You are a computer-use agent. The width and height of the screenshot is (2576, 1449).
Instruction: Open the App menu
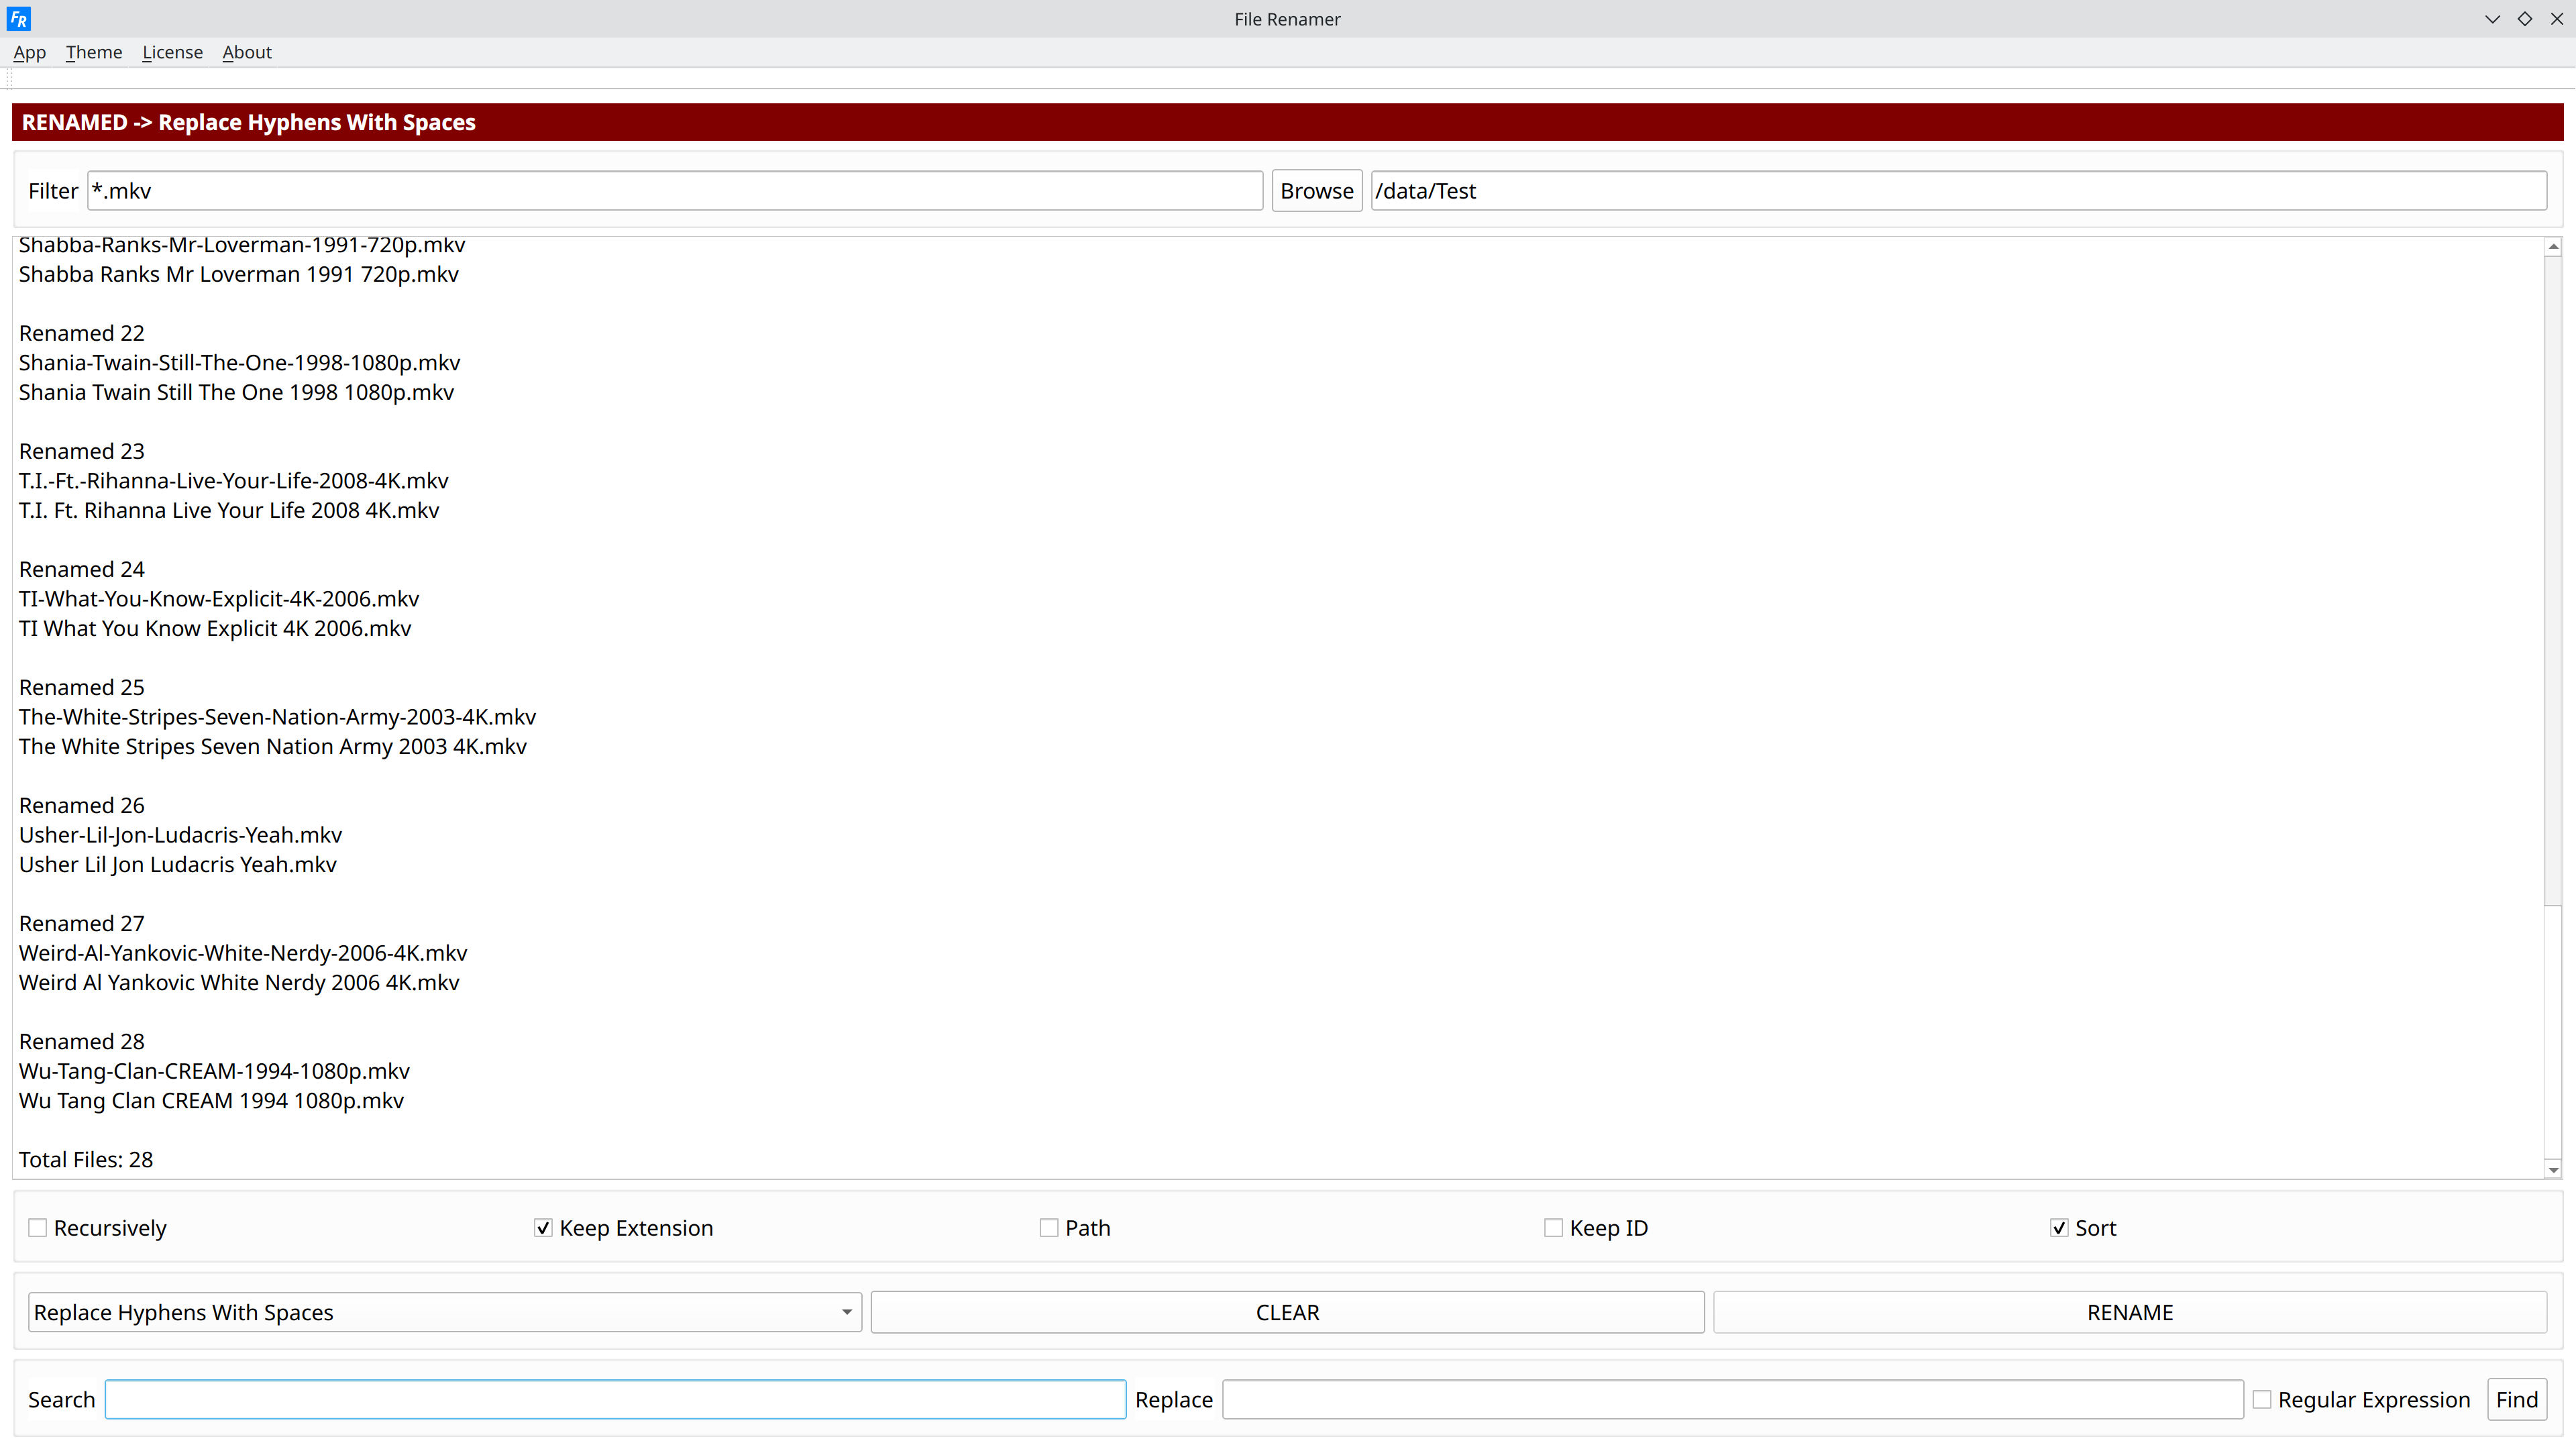click(29, 52)
